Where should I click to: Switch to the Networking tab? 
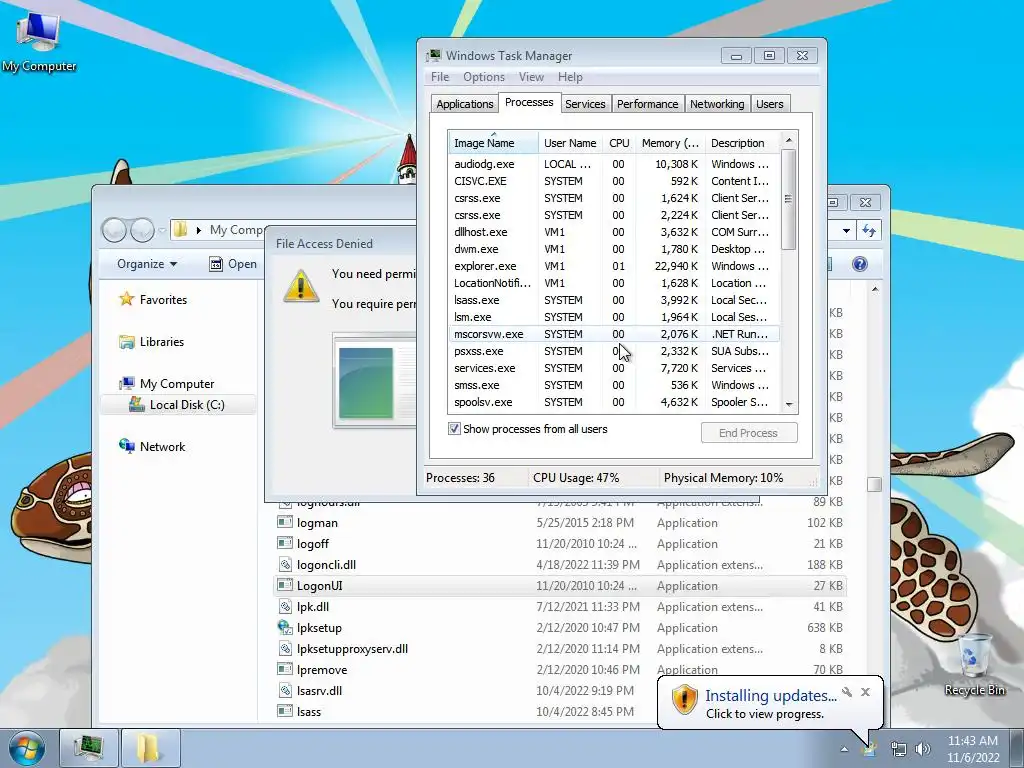pos(716,104)
